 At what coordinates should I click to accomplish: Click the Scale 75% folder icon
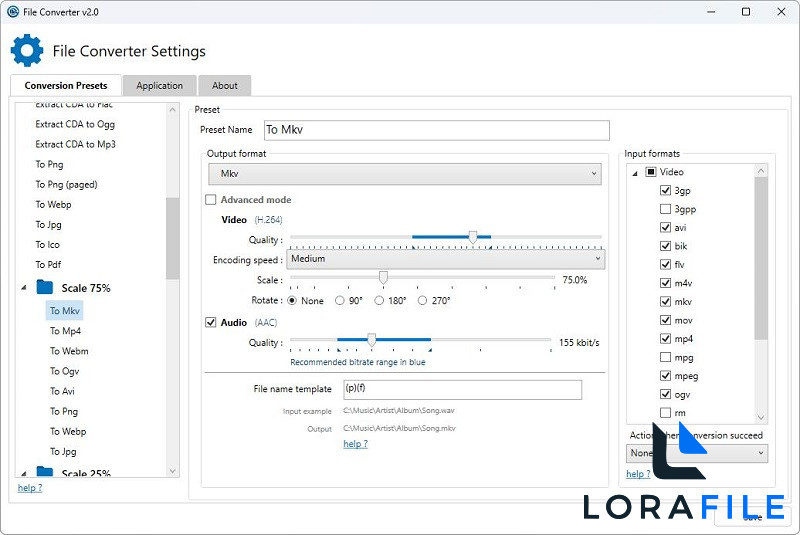tap(45, 287)
